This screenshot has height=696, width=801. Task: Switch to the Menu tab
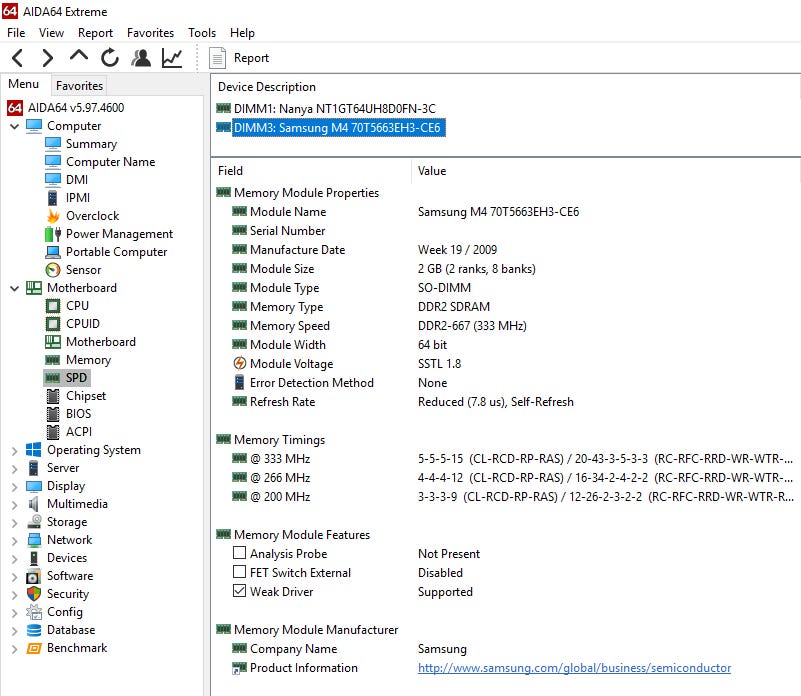click(23, 84)
